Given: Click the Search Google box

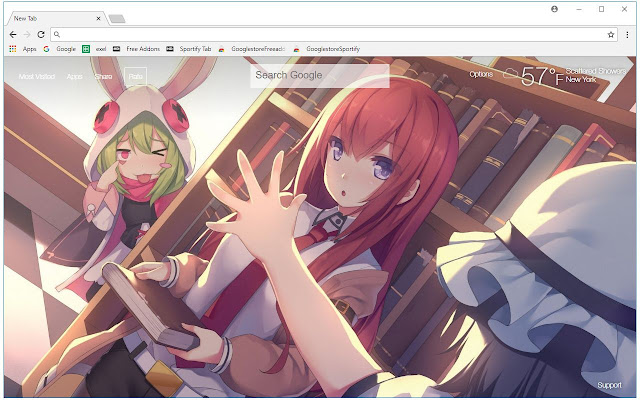Looking at the screenshot, I should click(x=320, y=76).
